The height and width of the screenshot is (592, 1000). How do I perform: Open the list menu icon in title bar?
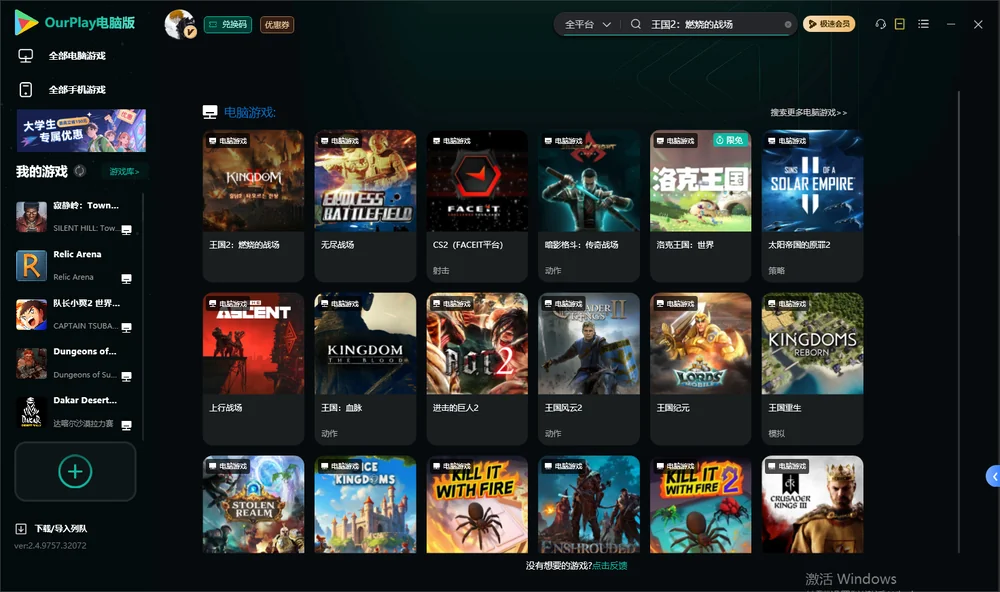pos(923,24)
